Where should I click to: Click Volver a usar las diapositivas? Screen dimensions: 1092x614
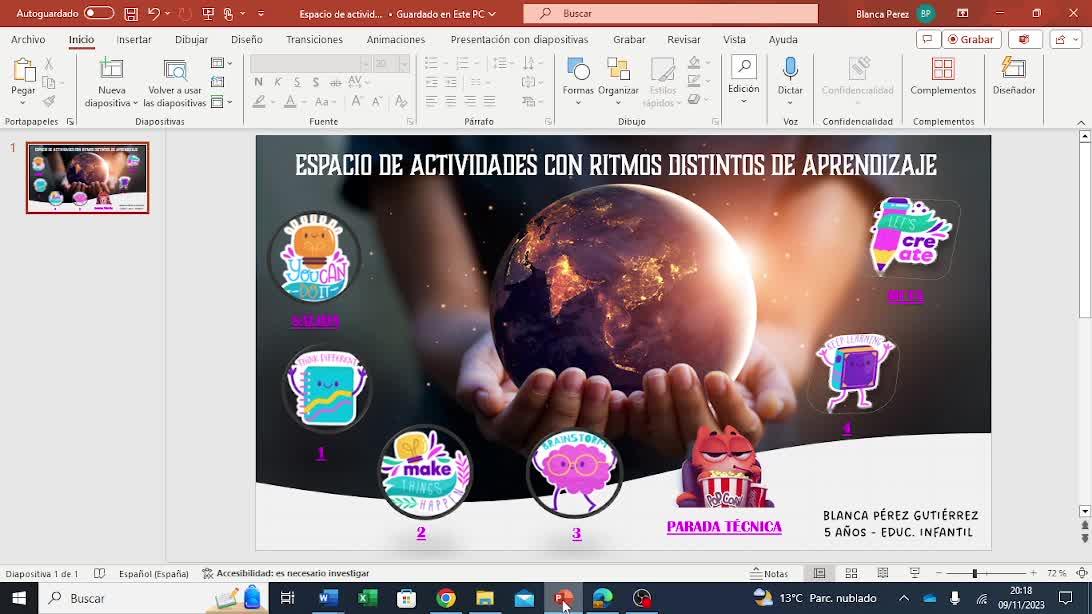click(175, 84)
